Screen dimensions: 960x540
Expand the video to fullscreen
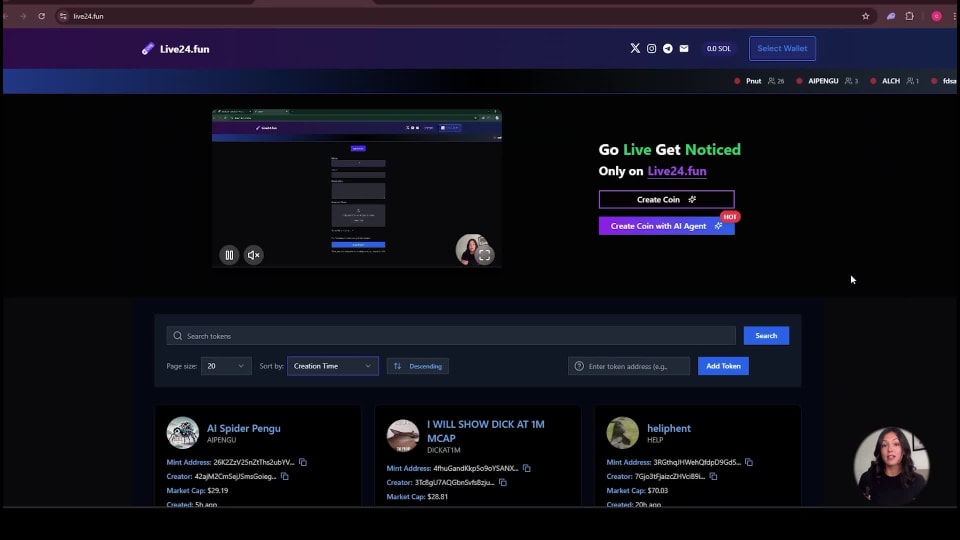pos(484,255)
